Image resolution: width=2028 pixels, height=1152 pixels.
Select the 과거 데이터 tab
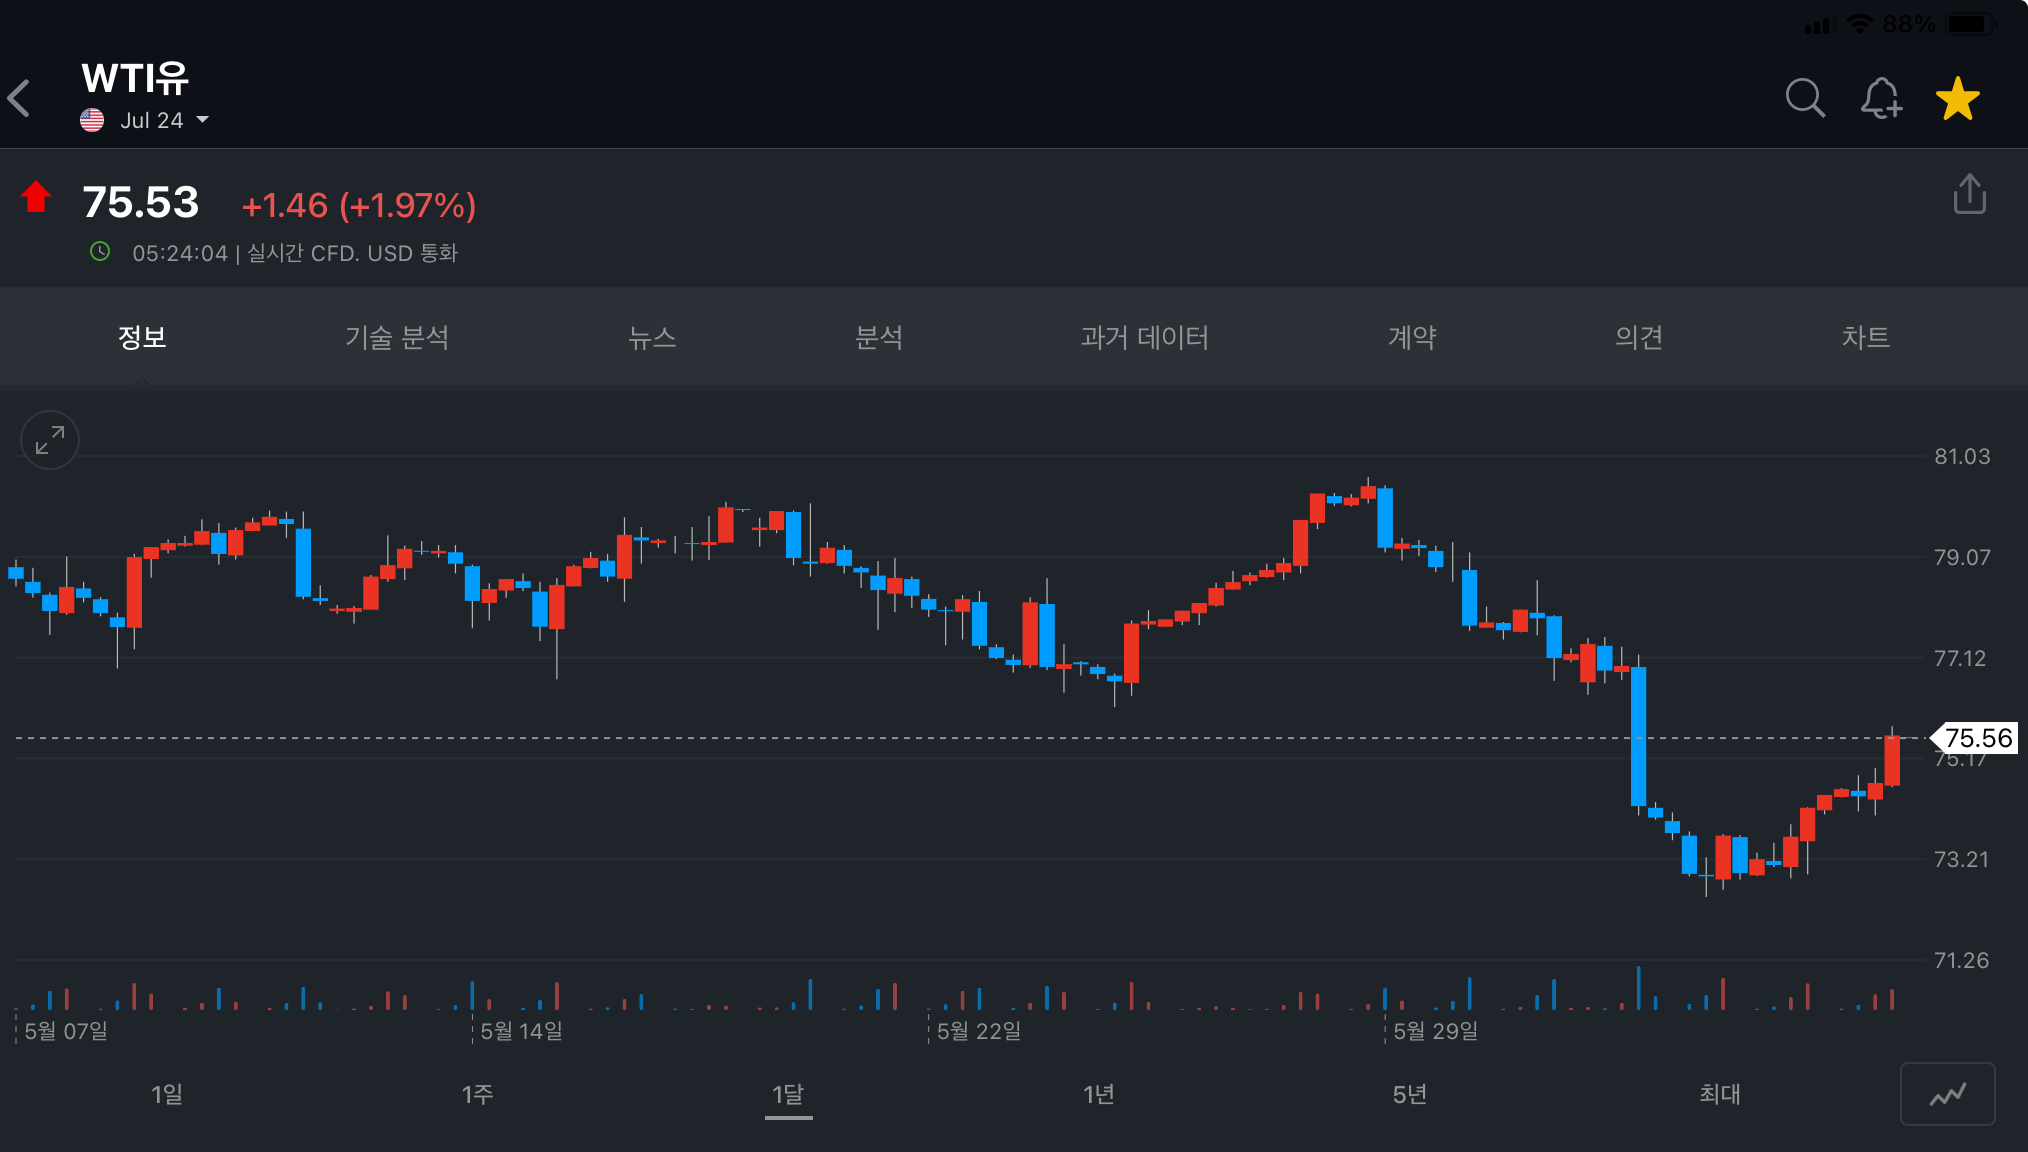[x=1145, y=338]
